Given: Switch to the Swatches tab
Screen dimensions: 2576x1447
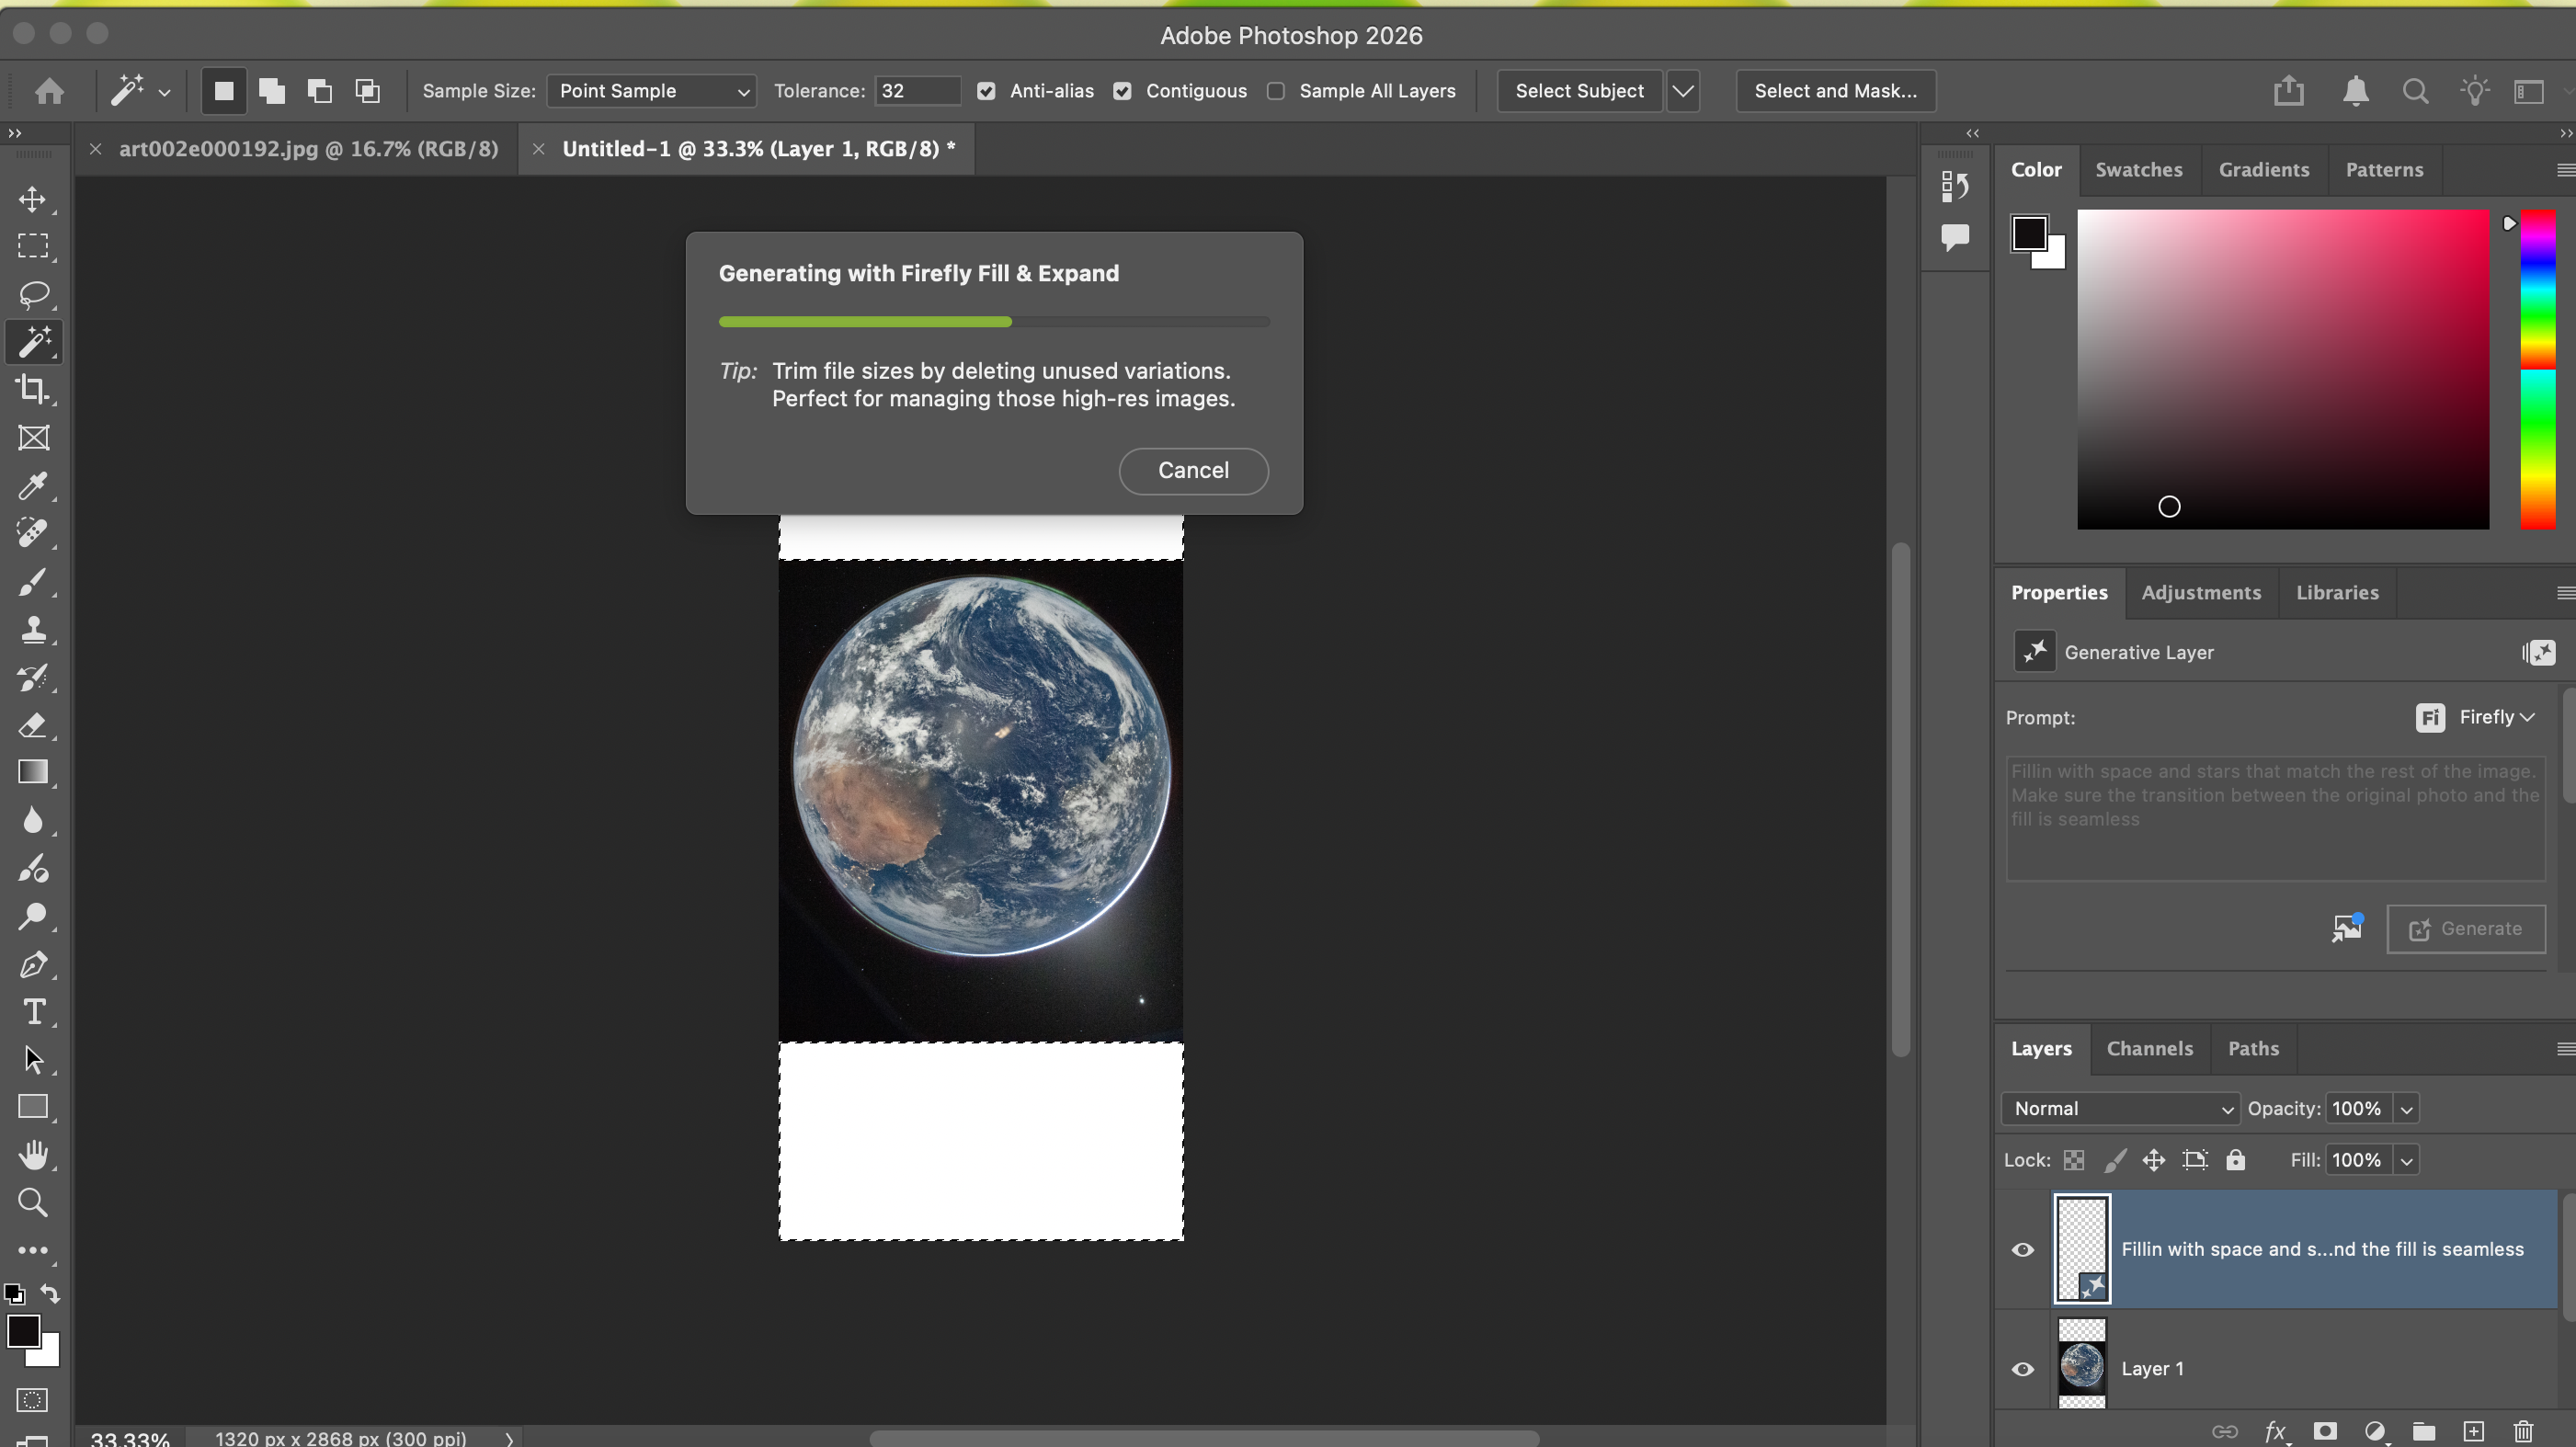Looking at the screenshot, I should point(2139,170).
